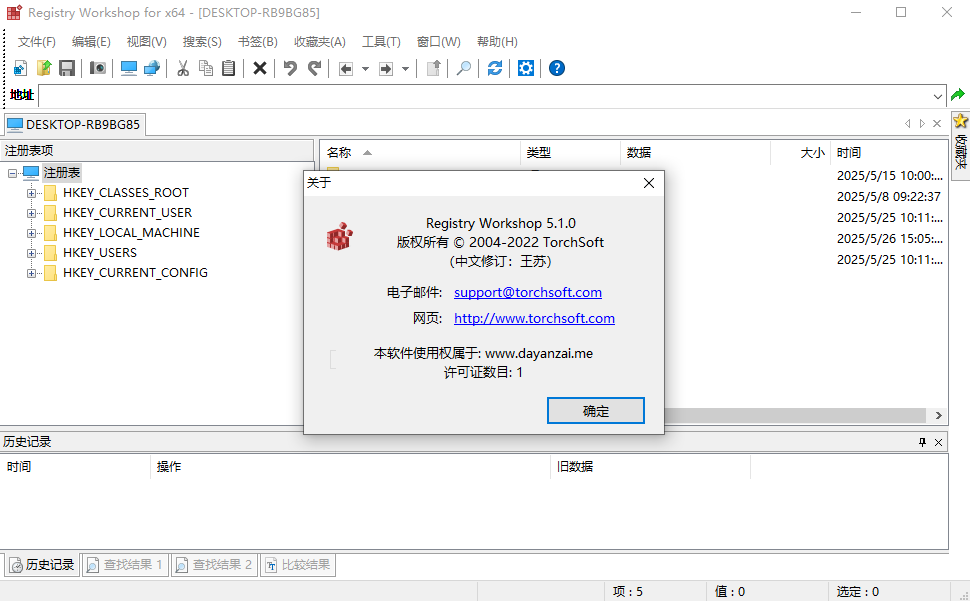The image size is (970, 601).
Task: Click the tab scroll left arrow
Action: tap(908, 124)
